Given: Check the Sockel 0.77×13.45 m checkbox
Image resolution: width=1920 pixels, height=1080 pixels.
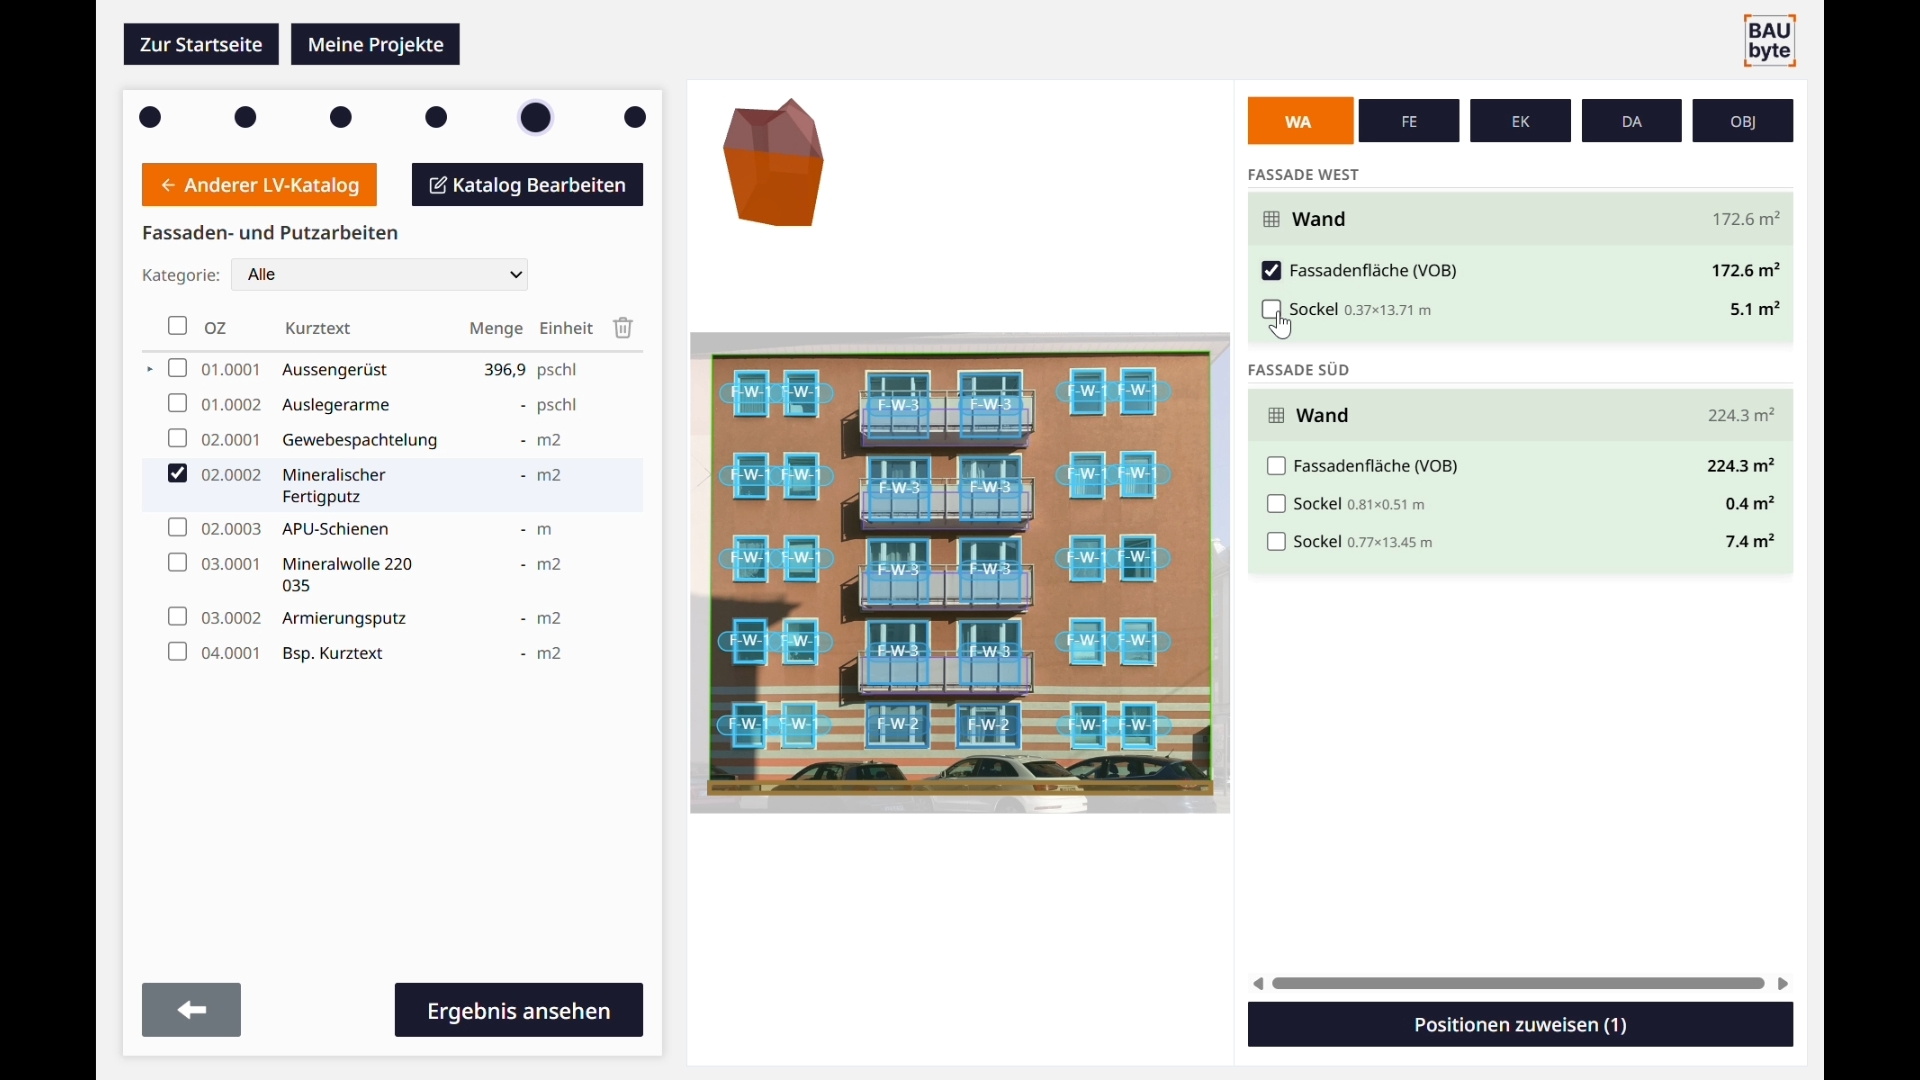Looking at the screenshot, I should tap(1277, 543).
